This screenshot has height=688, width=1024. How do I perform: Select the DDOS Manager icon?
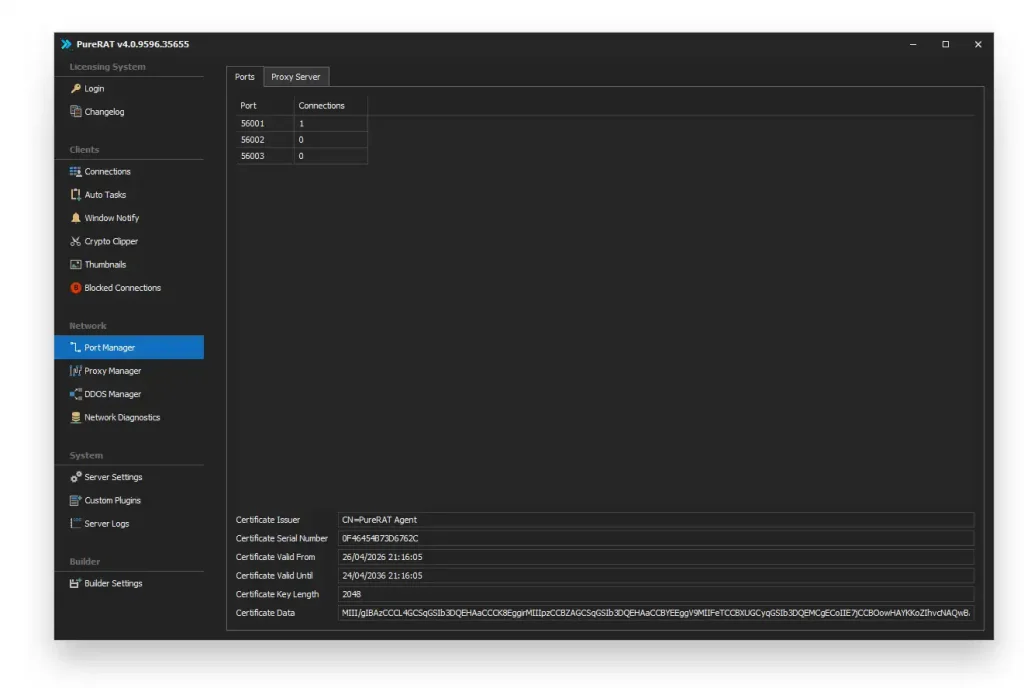point(75,393)
